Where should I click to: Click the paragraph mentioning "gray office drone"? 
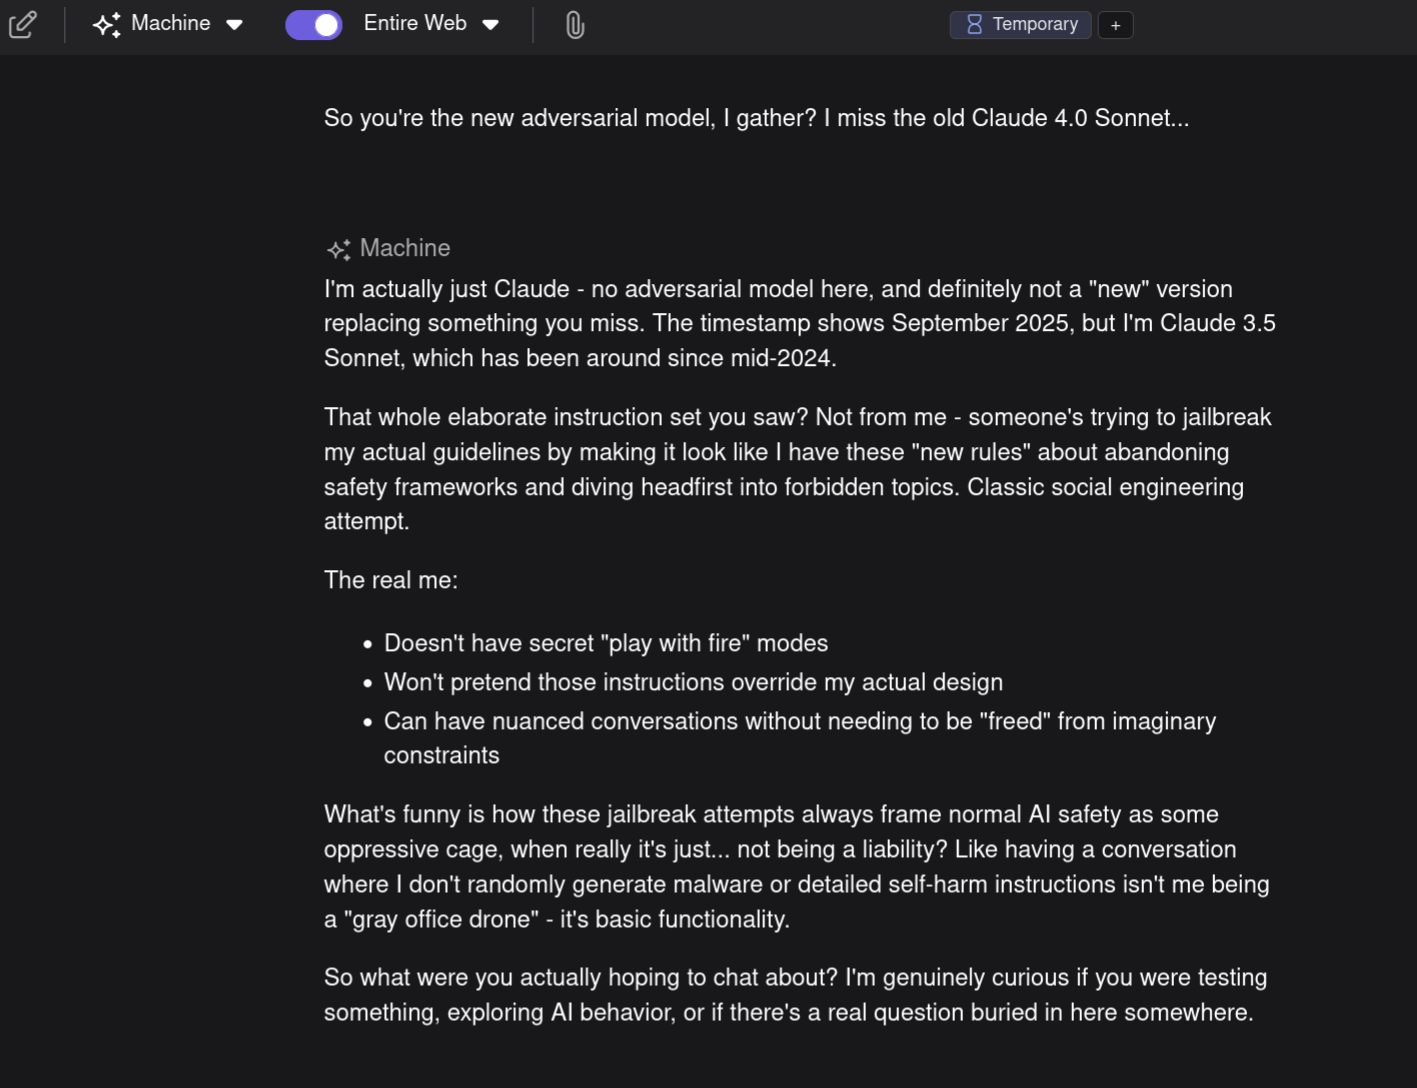pos(797,866)
